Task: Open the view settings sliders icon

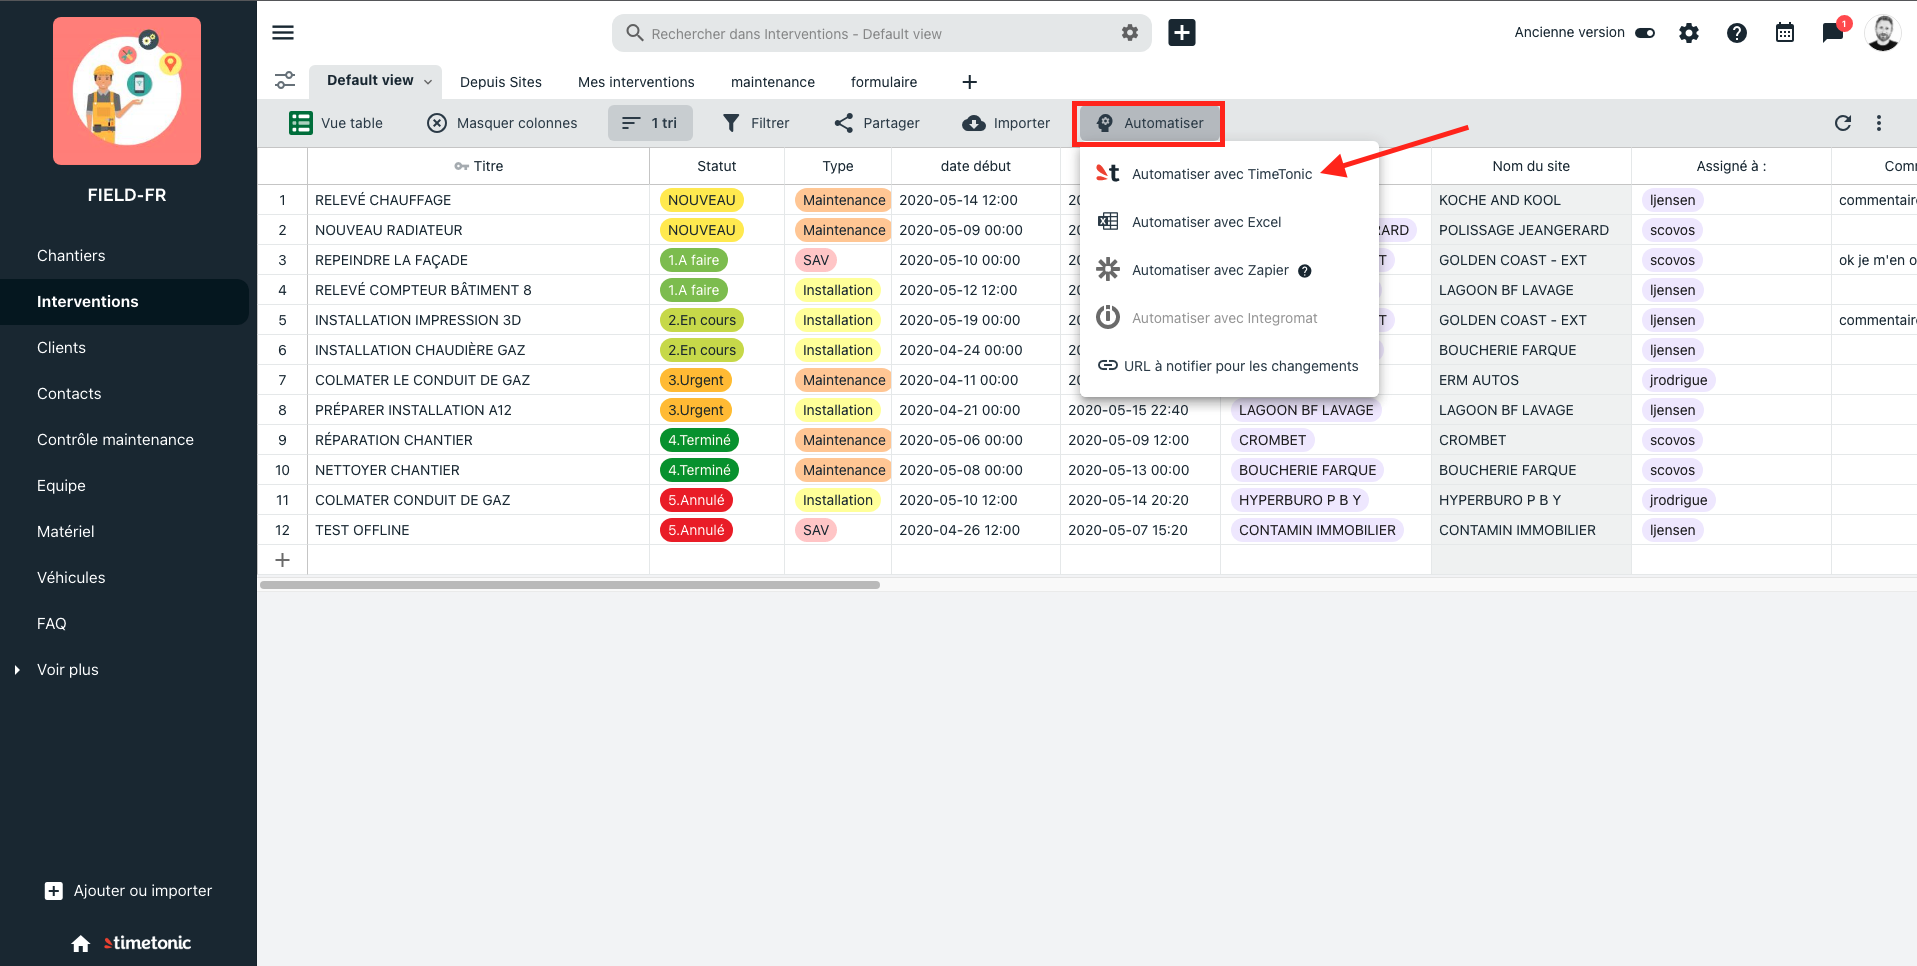Action: tap(285, 80)
